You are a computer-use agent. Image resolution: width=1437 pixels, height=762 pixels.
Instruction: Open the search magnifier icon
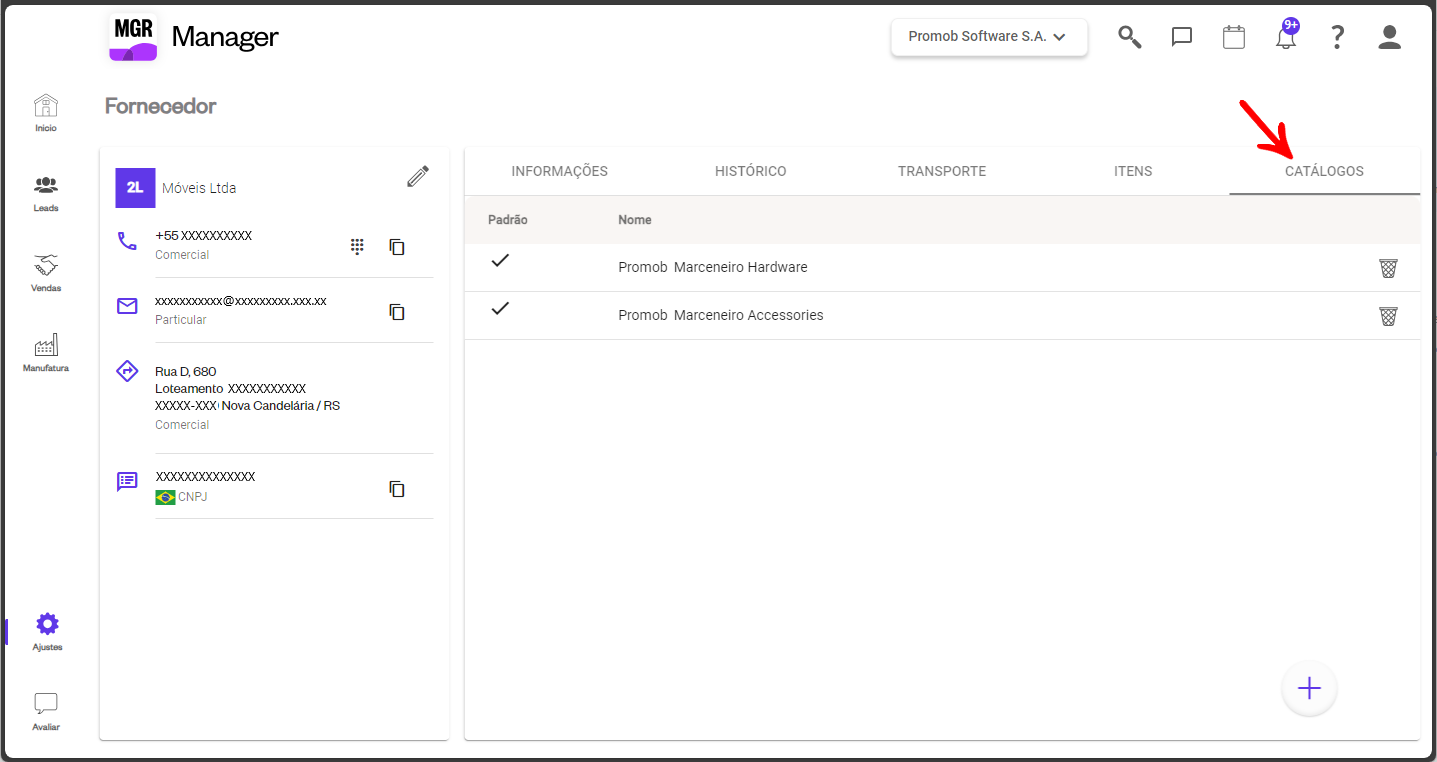click(x=1130, y=38)
